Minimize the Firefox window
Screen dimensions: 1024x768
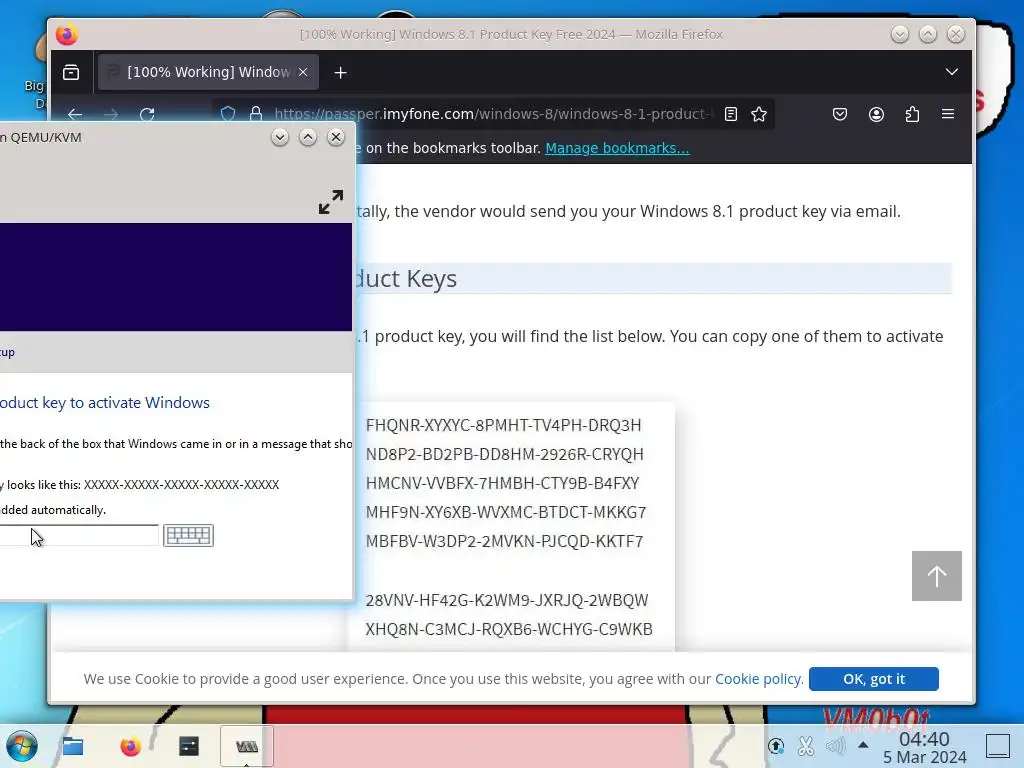(x=899, y=34)
